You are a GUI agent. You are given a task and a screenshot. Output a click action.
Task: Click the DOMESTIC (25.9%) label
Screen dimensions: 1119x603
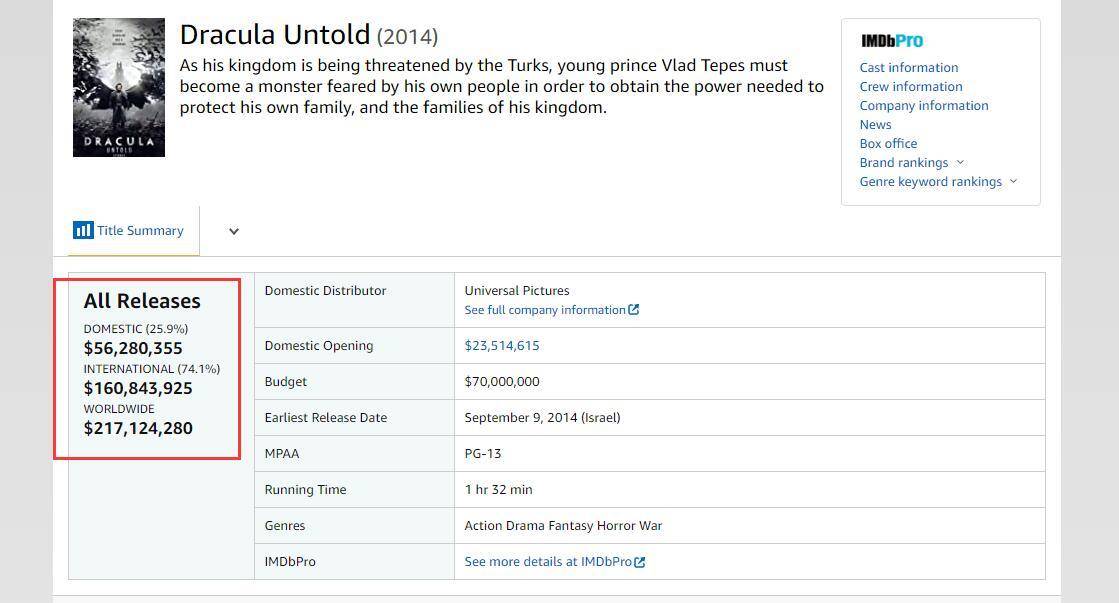pyautogui.click(x=136, y=329)
